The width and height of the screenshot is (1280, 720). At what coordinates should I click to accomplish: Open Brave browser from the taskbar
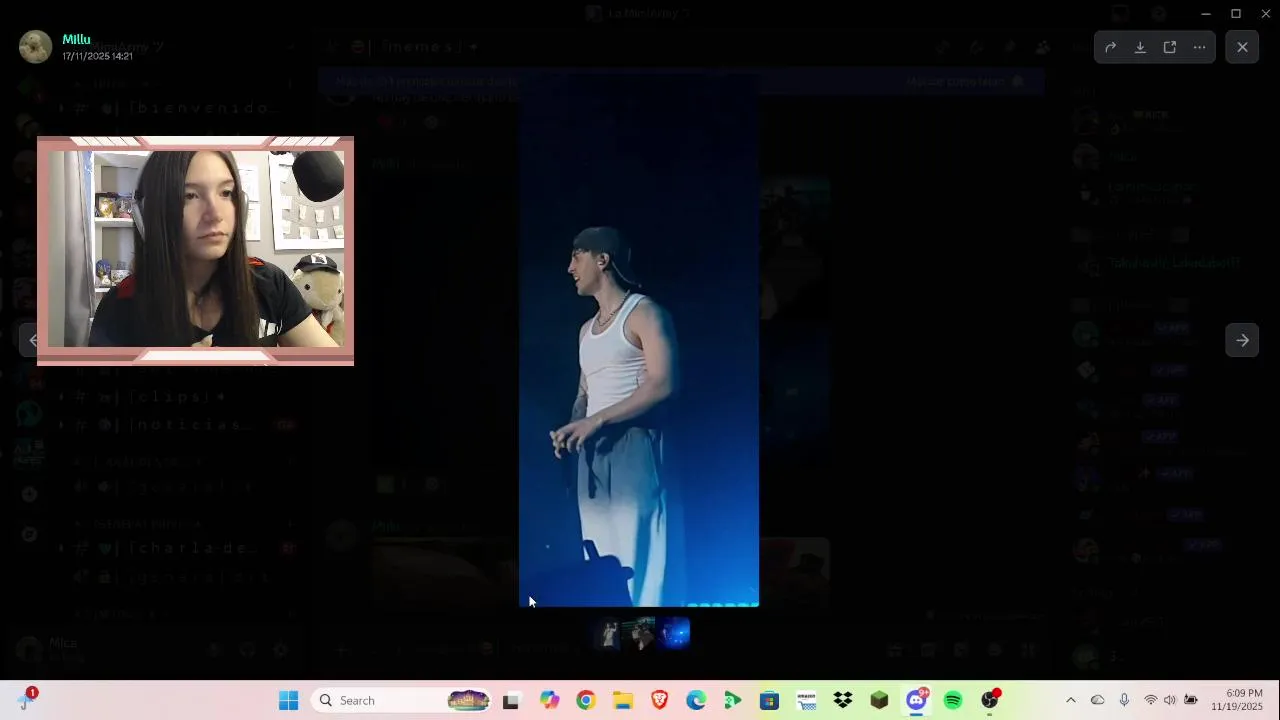(660, 700)
